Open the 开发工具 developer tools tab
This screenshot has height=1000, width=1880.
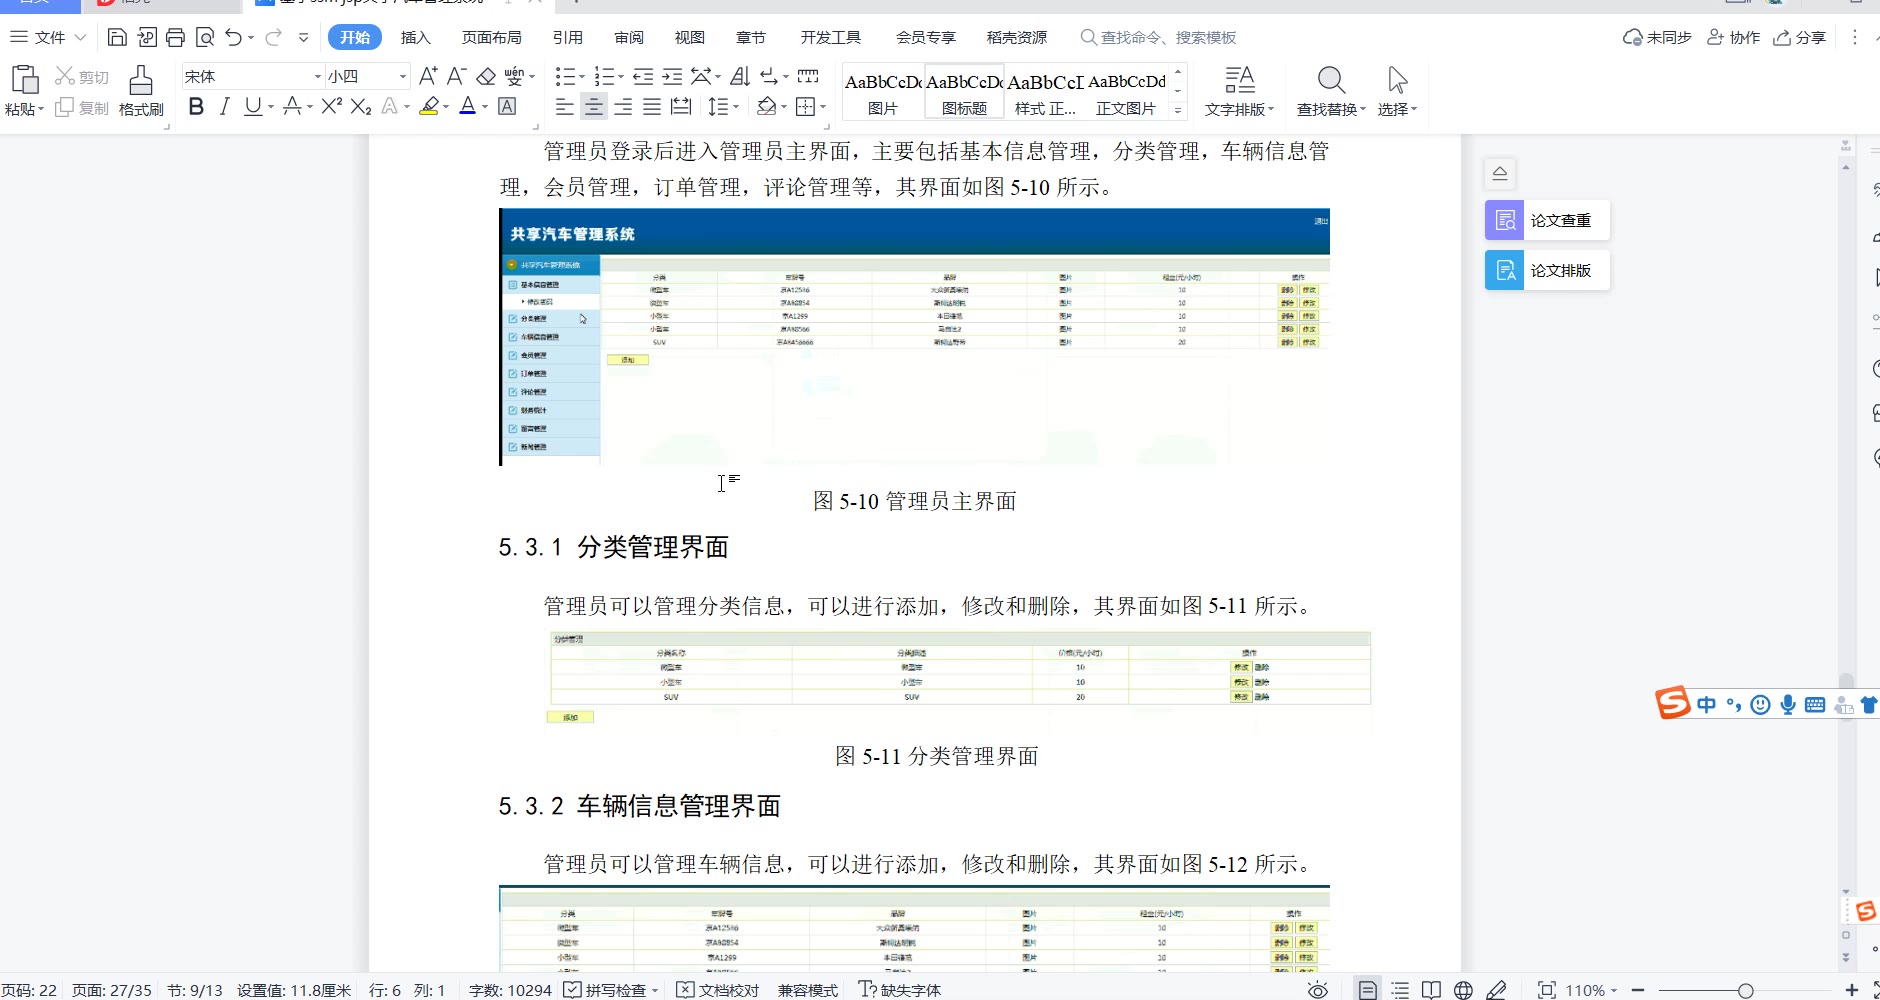click(830, 37)
